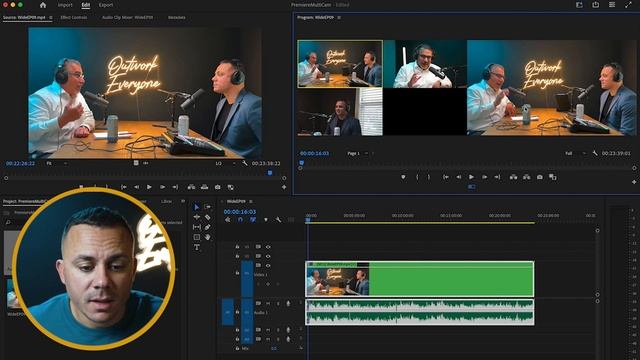Click Extract button in Program monitor
Viewport: 640px width, 360px height.
527,177
